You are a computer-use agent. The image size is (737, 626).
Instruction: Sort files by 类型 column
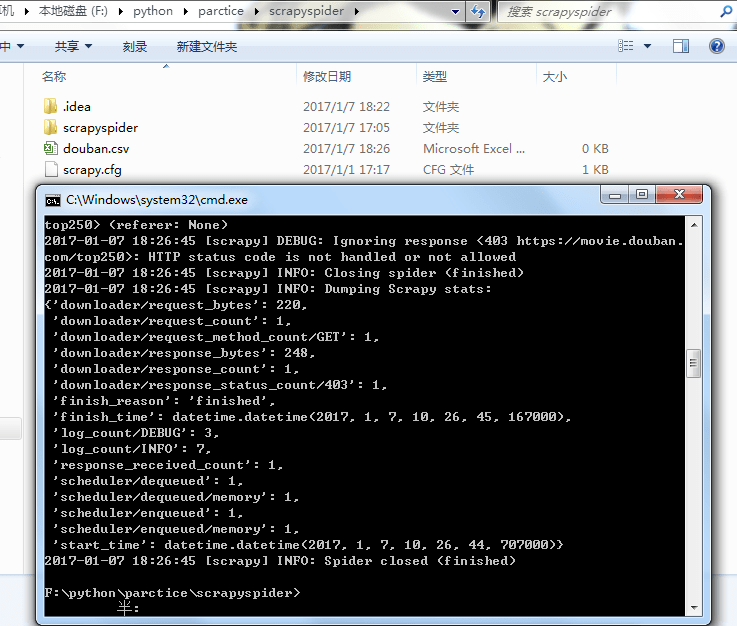pyautogui.click(x=435, y=76)
